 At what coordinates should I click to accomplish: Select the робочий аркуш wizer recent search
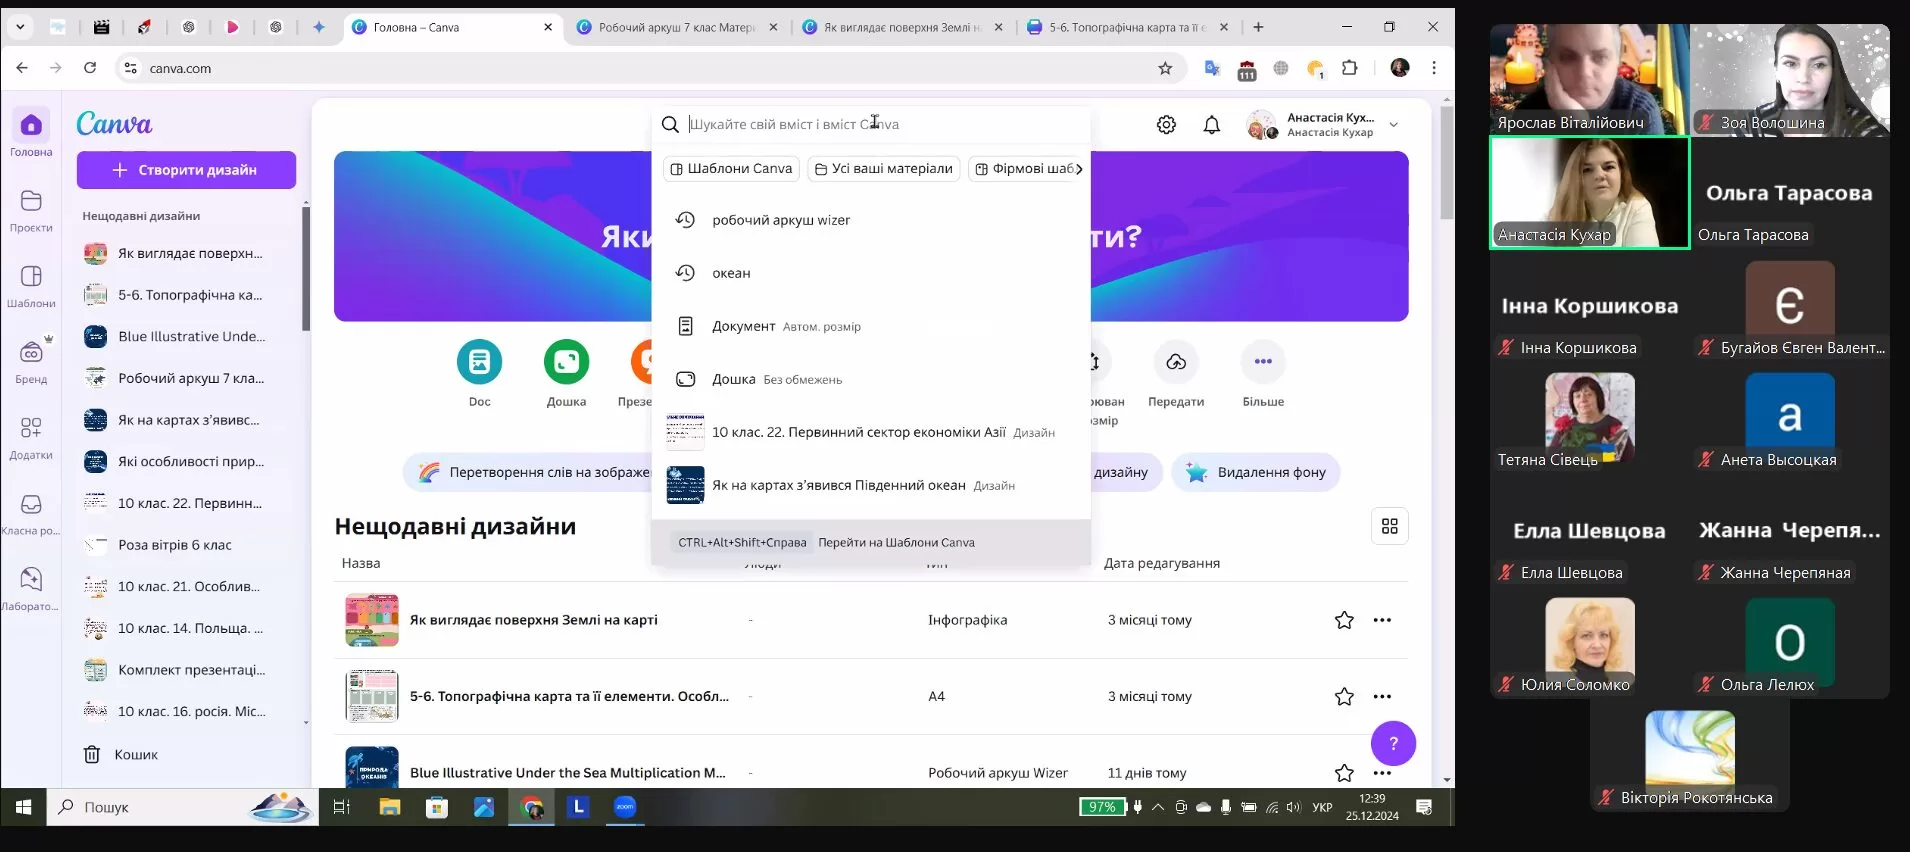(871, 220)
